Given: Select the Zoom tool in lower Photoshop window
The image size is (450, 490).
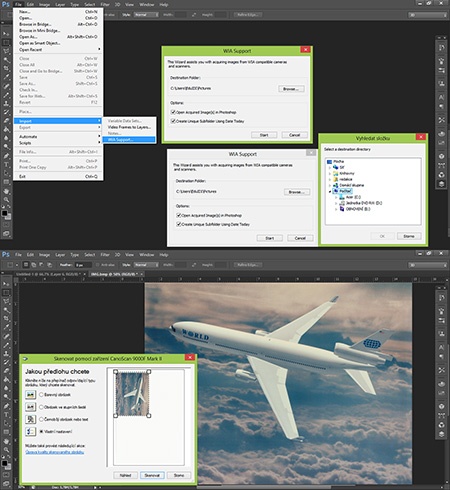Looking at the screenshot, I should click(6, 450).
